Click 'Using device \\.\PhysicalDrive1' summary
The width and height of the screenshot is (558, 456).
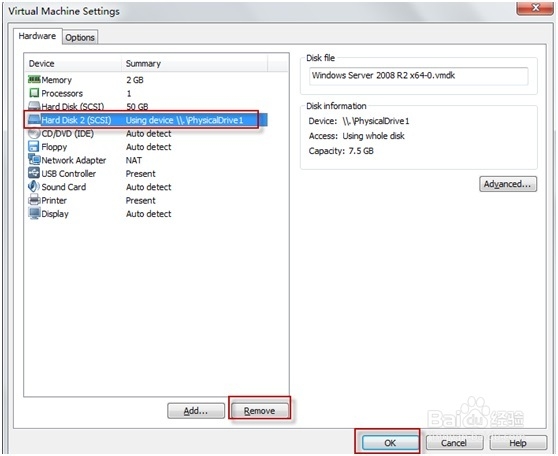(x=184, y=120)
